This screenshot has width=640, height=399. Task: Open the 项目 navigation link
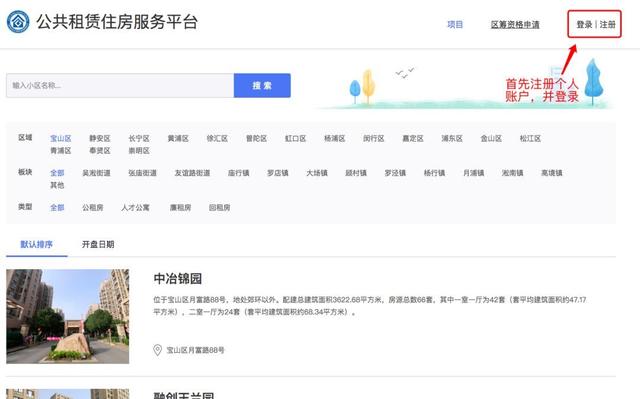(x=455, y=24)
